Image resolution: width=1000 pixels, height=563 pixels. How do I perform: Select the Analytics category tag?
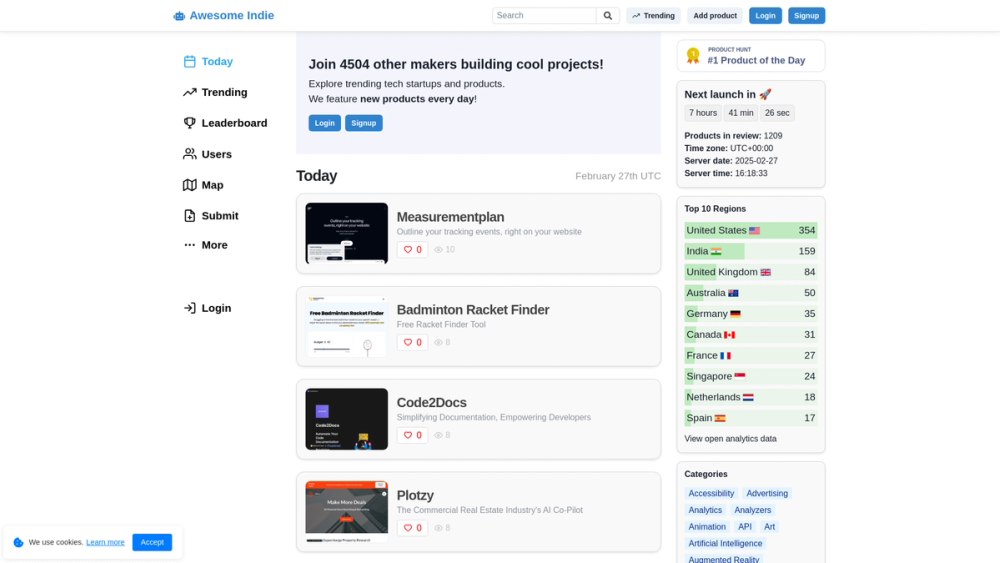point(705,510)
